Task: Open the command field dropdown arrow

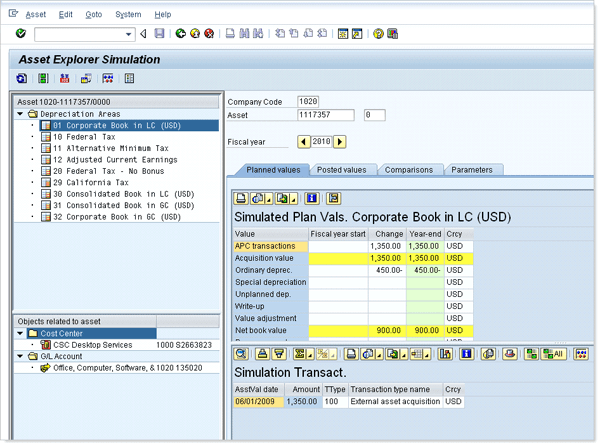Action: [130, 34]
